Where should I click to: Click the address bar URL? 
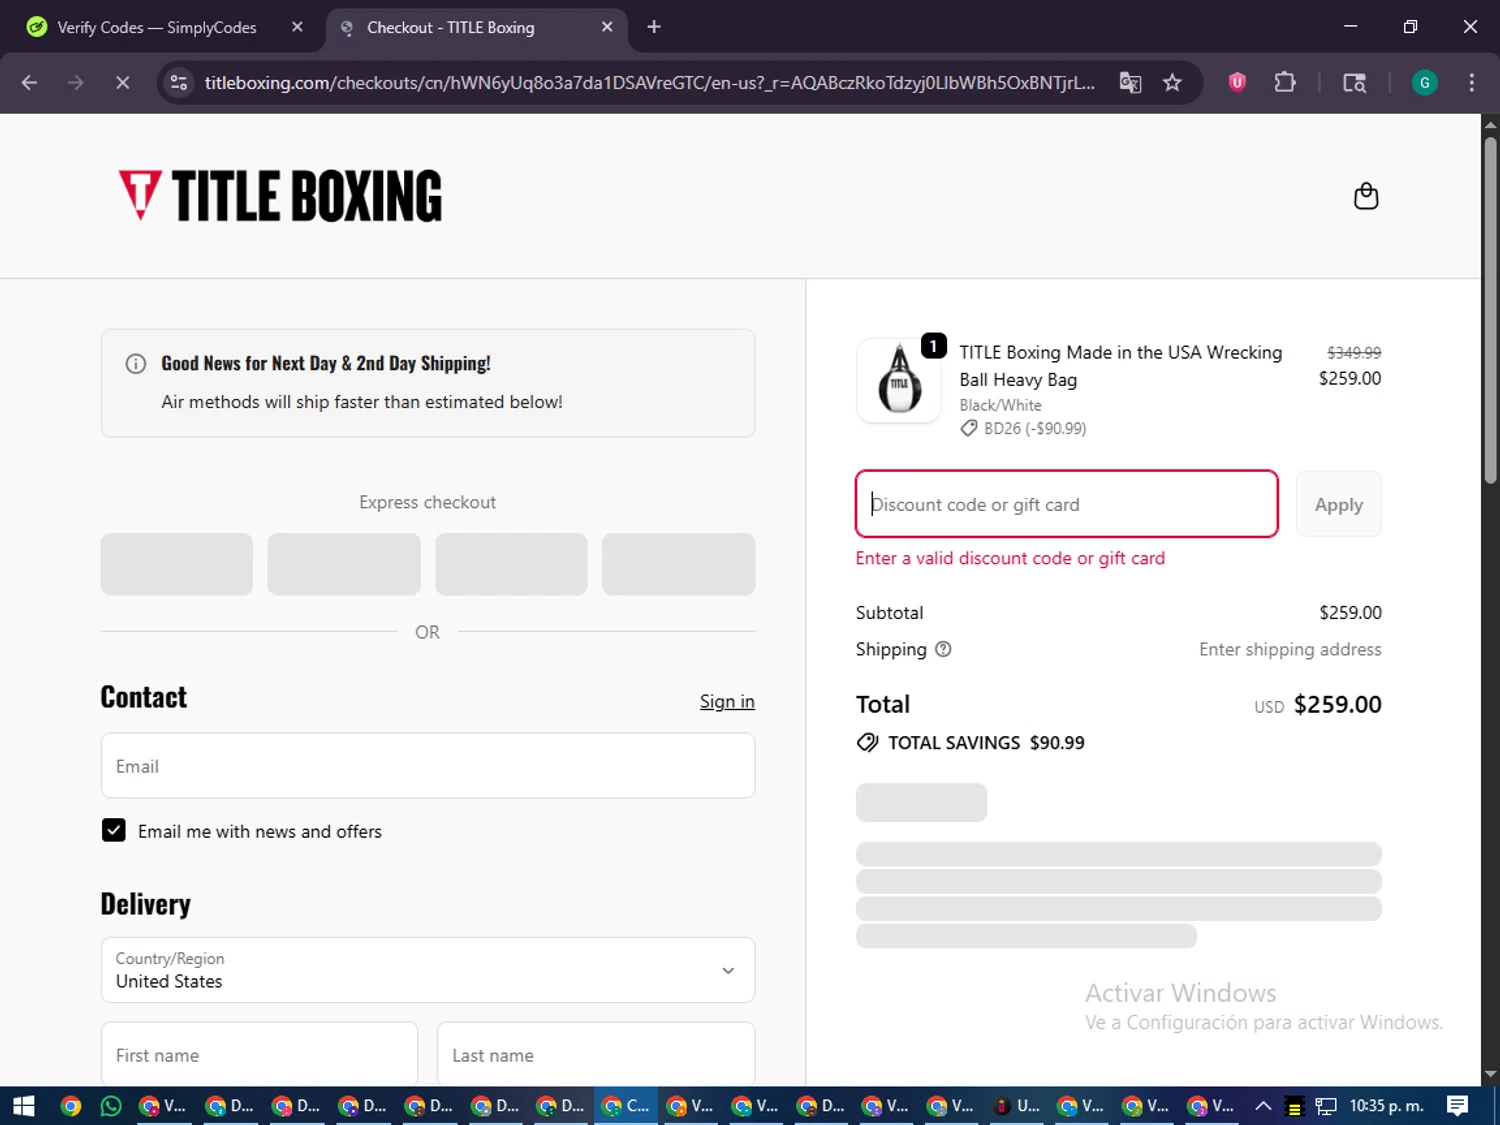[x=650, y=82]
